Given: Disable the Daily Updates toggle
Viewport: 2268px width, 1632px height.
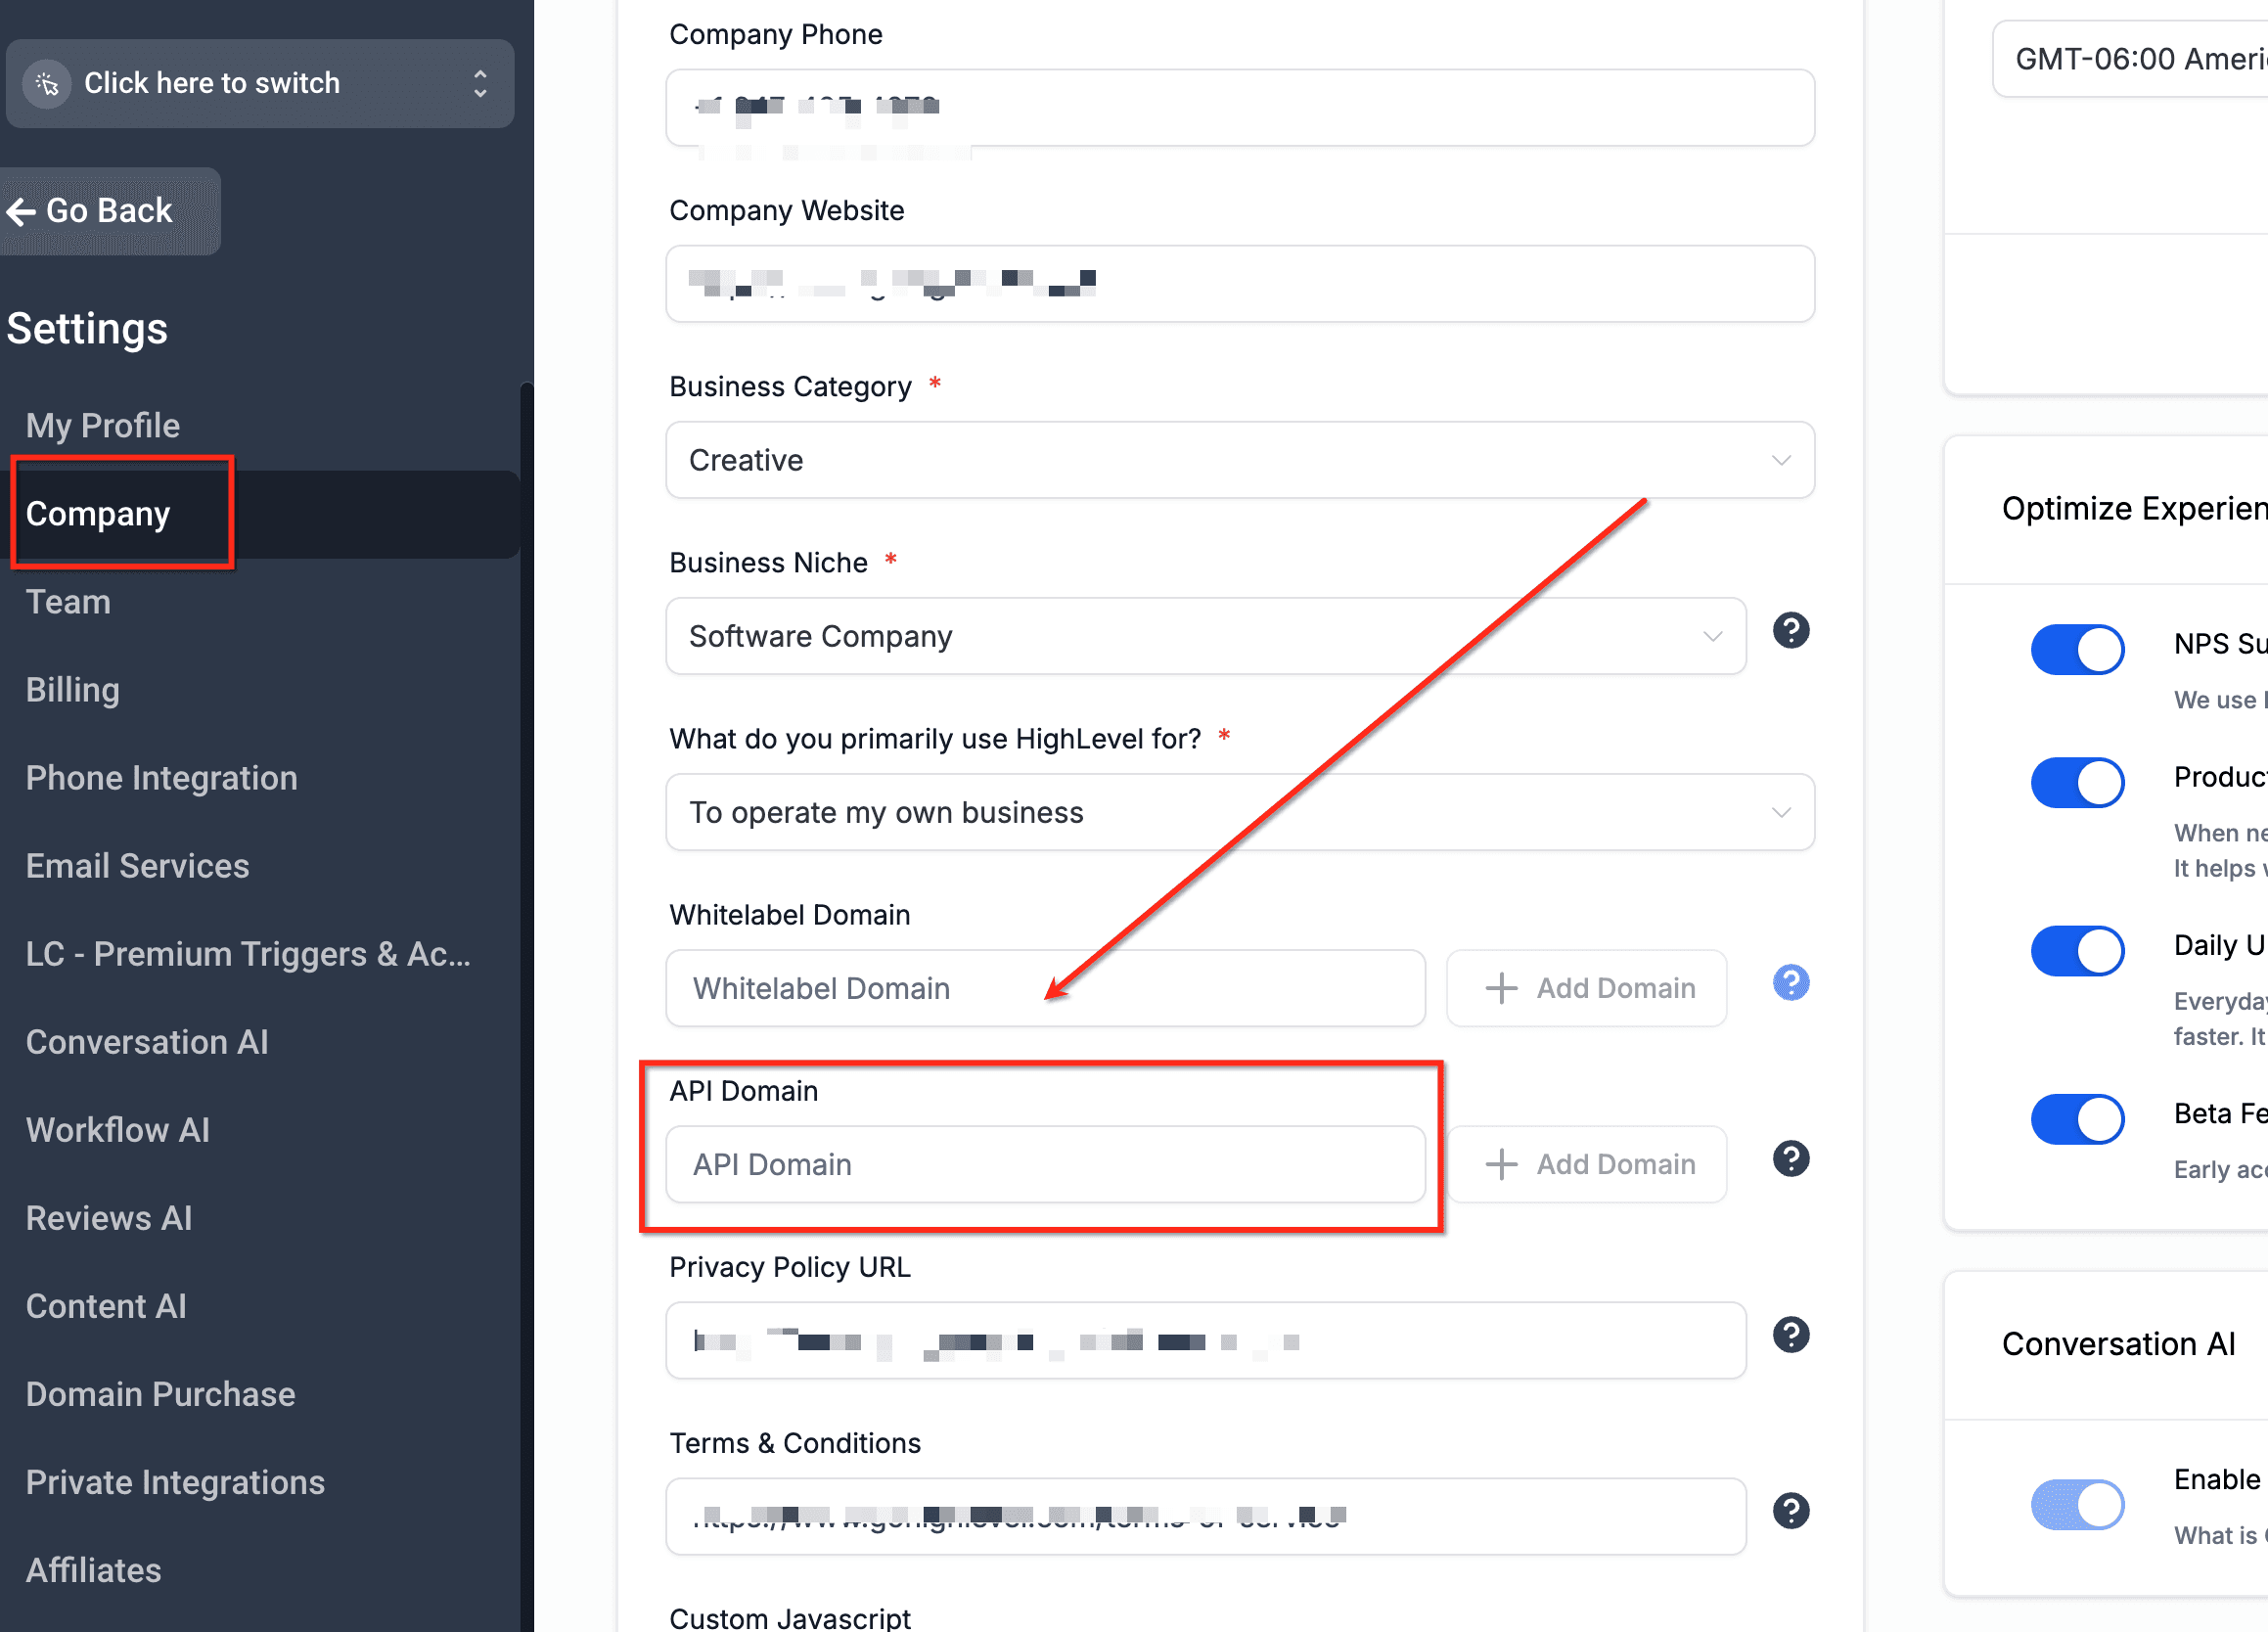Looking at the screenshot, I should (x=2078, y=950).
